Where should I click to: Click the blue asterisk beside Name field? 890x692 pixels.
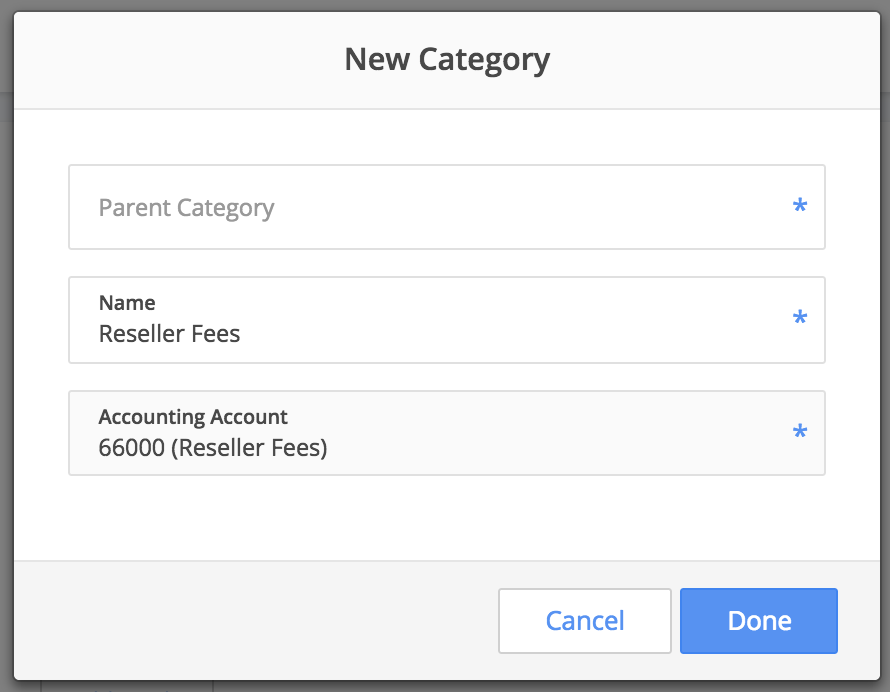[800, 317]
